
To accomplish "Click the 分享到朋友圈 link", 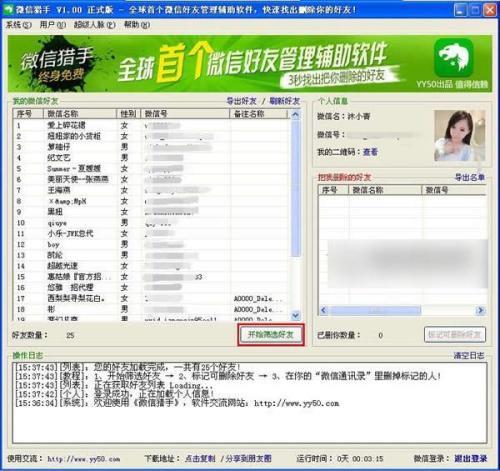I will point(248,459).
